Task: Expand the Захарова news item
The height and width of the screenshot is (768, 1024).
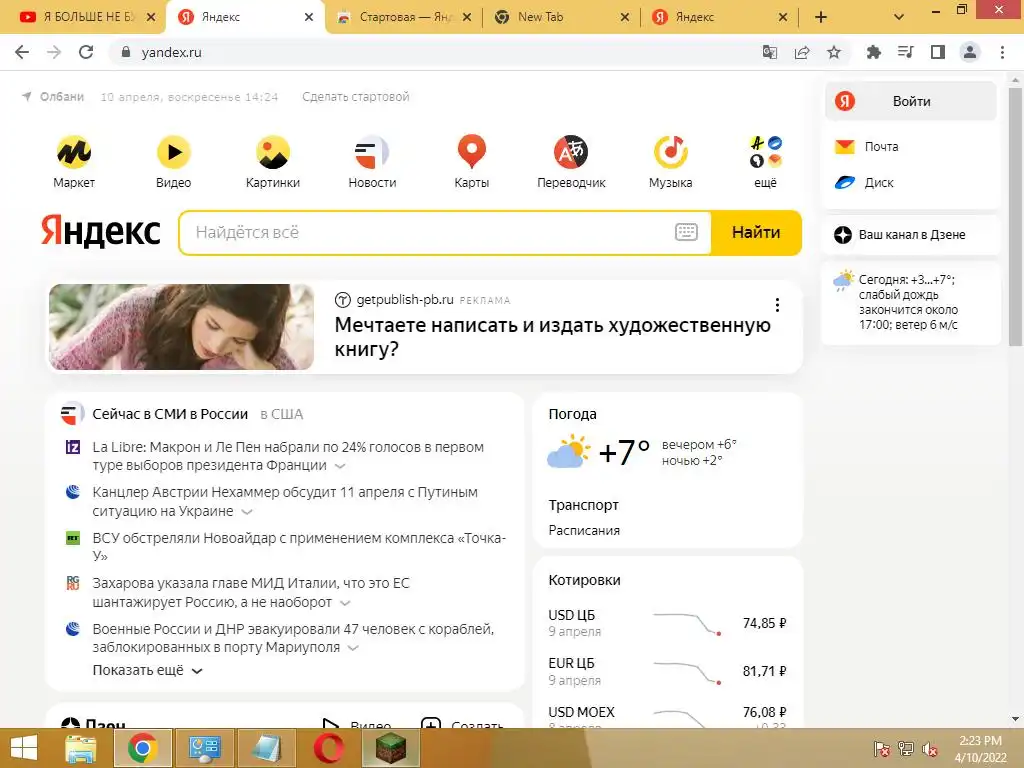Action: click(x=345, y=603)
